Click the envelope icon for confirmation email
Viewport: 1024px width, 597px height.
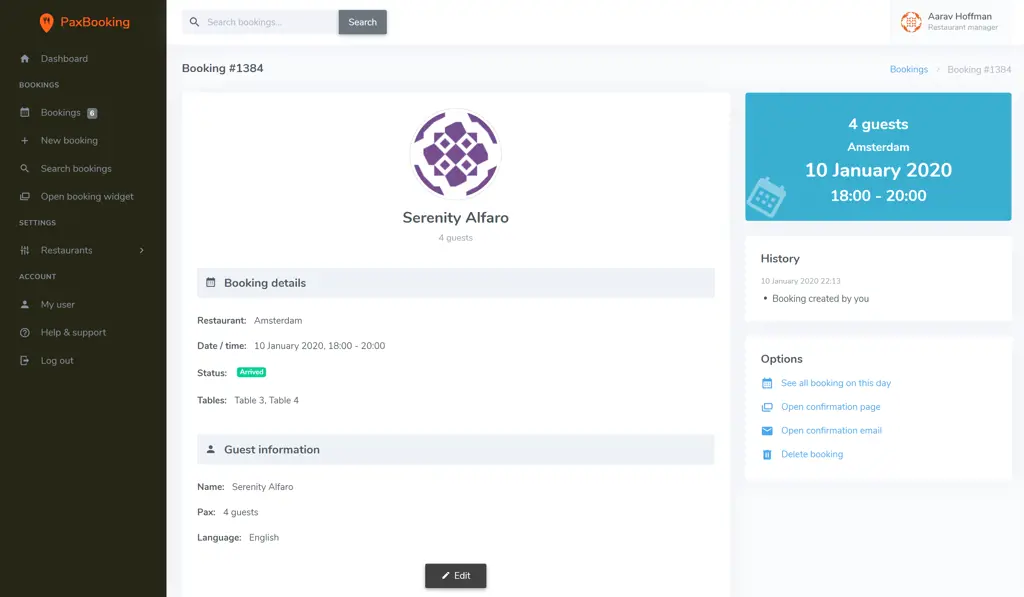click(767, 431)
